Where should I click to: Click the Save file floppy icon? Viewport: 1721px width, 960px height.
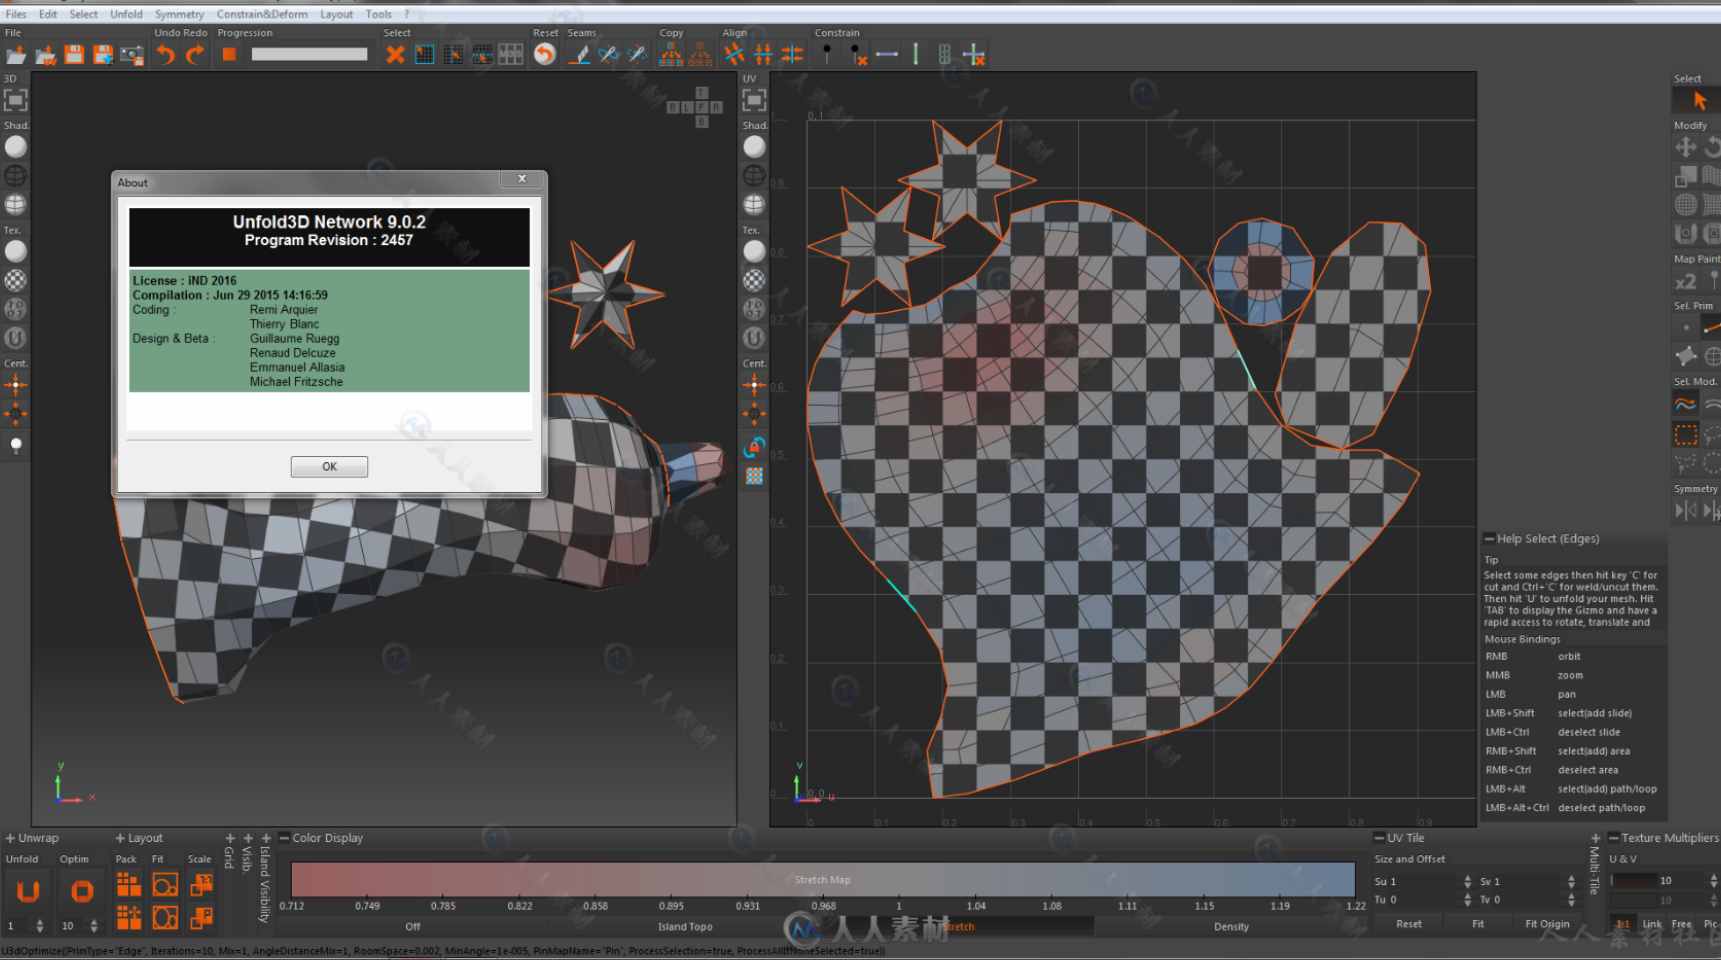(74, 55)
